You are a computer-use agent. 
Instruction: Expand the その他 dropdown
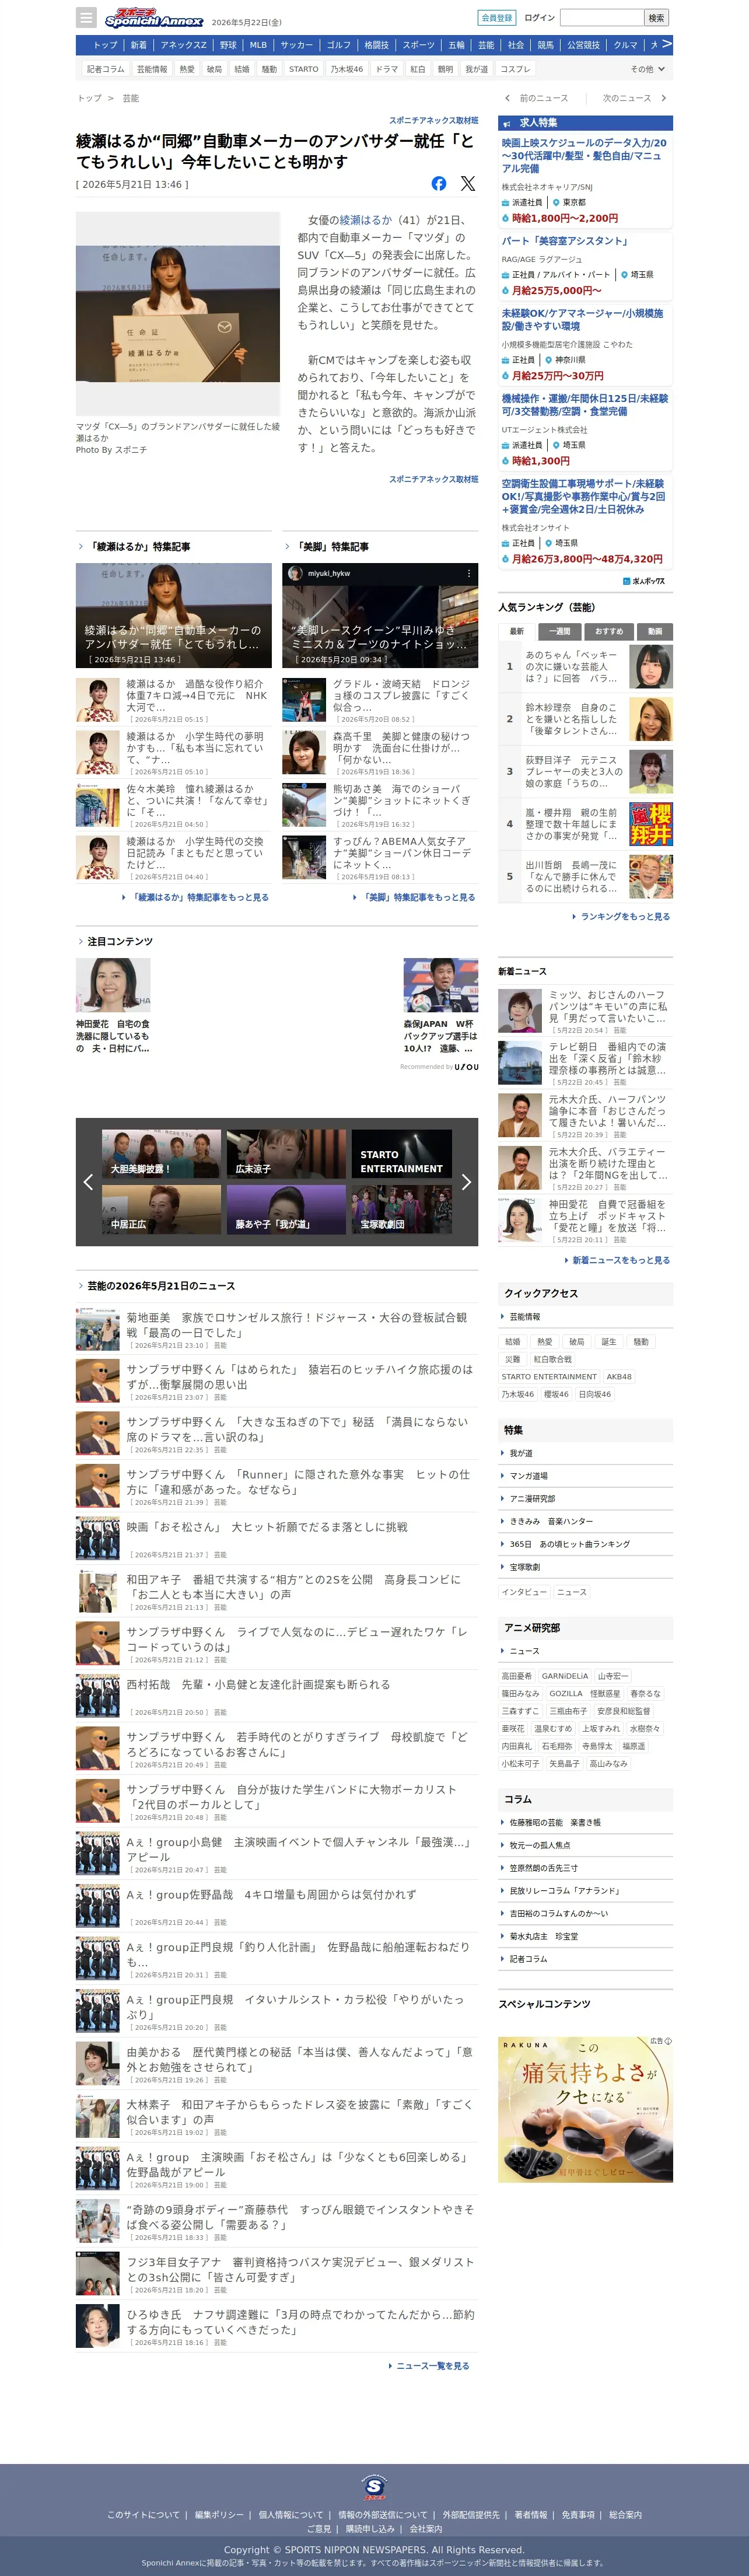click(647, 69)
